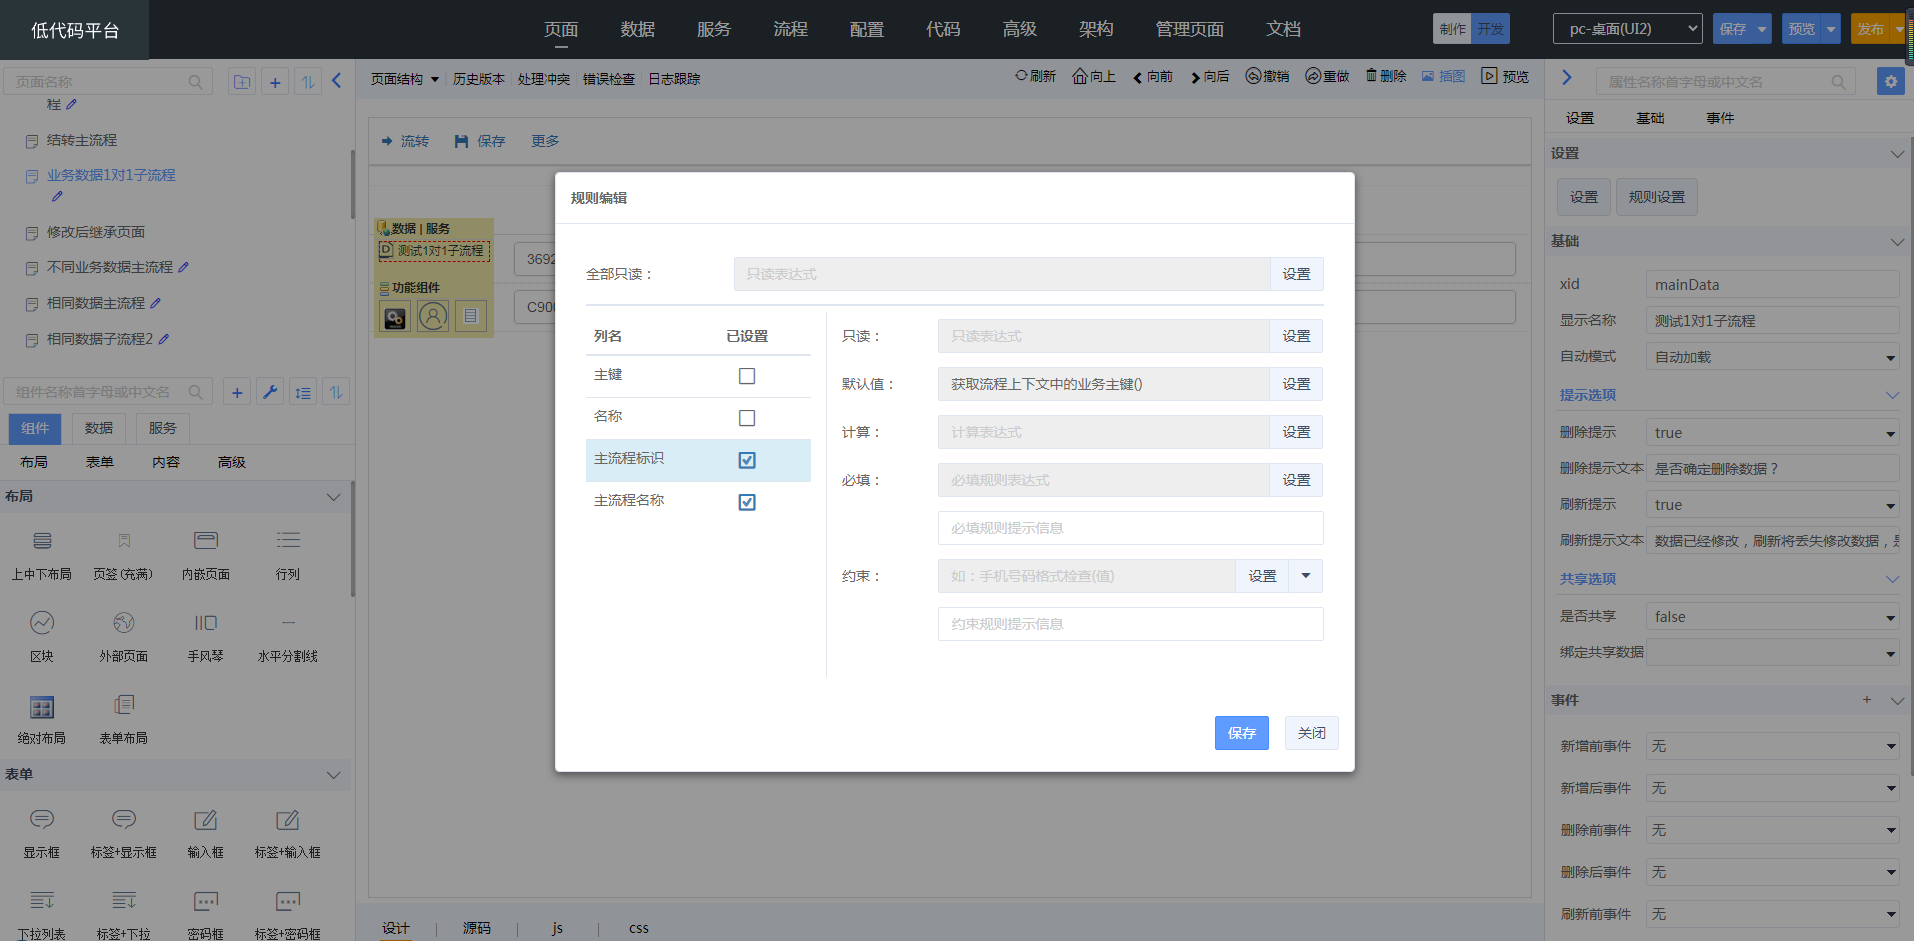Switch to the 事件 properties tab
The width and height of the screenshot is (1914, 941).
coord(1720,118)
